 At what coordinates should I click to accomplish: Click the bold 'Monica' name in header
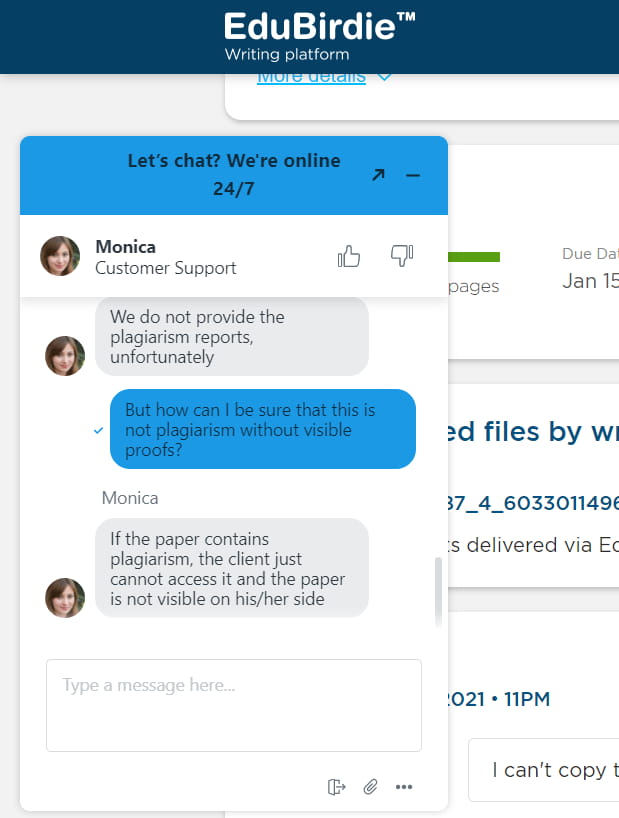tap(126, 246)
